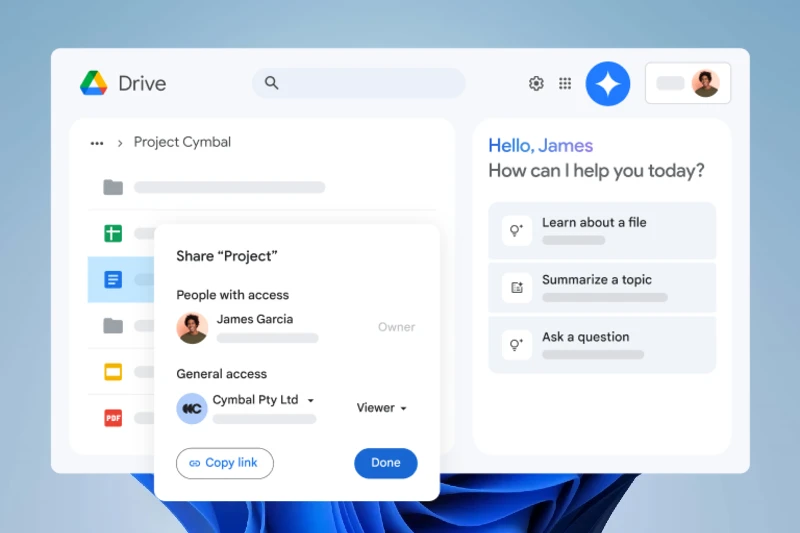Open the top folder icon in list
Image resolution: width=800 pixels, height=533 pixels.
pos(113,187)
